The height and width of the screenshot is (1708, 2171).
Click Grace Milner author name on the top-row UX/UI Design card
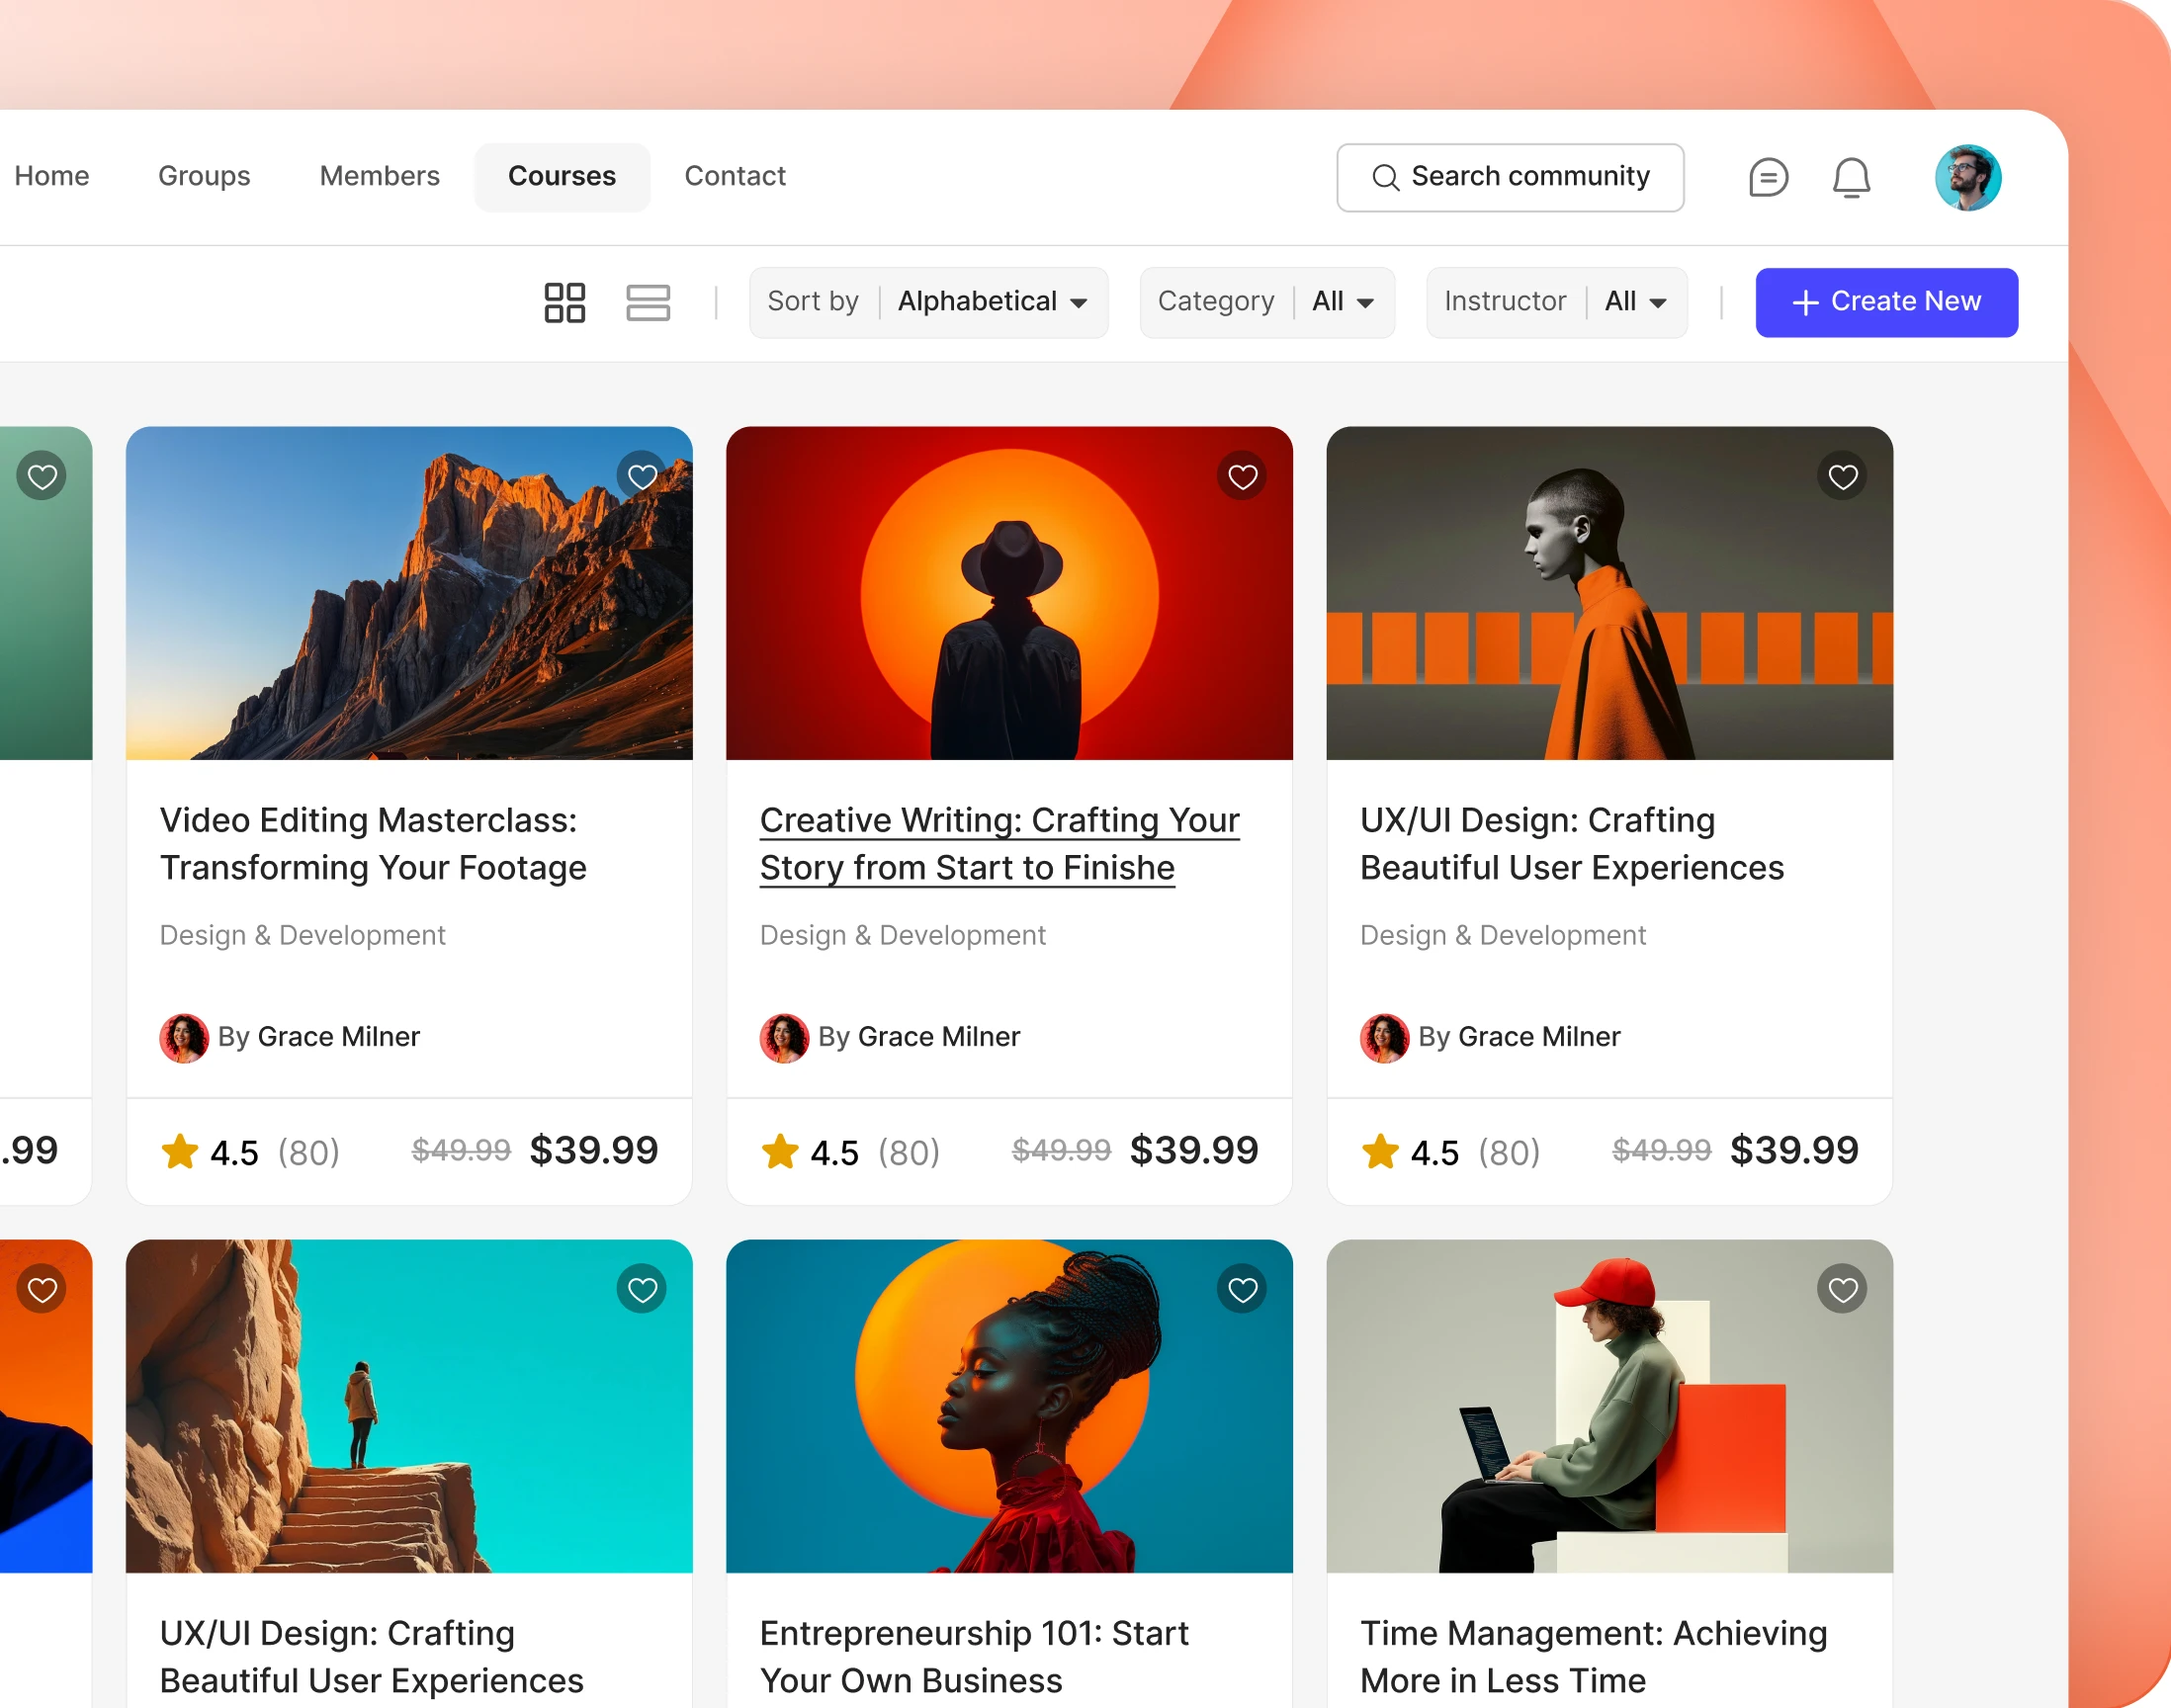pyautogui.click(x=1539, y=1037)
